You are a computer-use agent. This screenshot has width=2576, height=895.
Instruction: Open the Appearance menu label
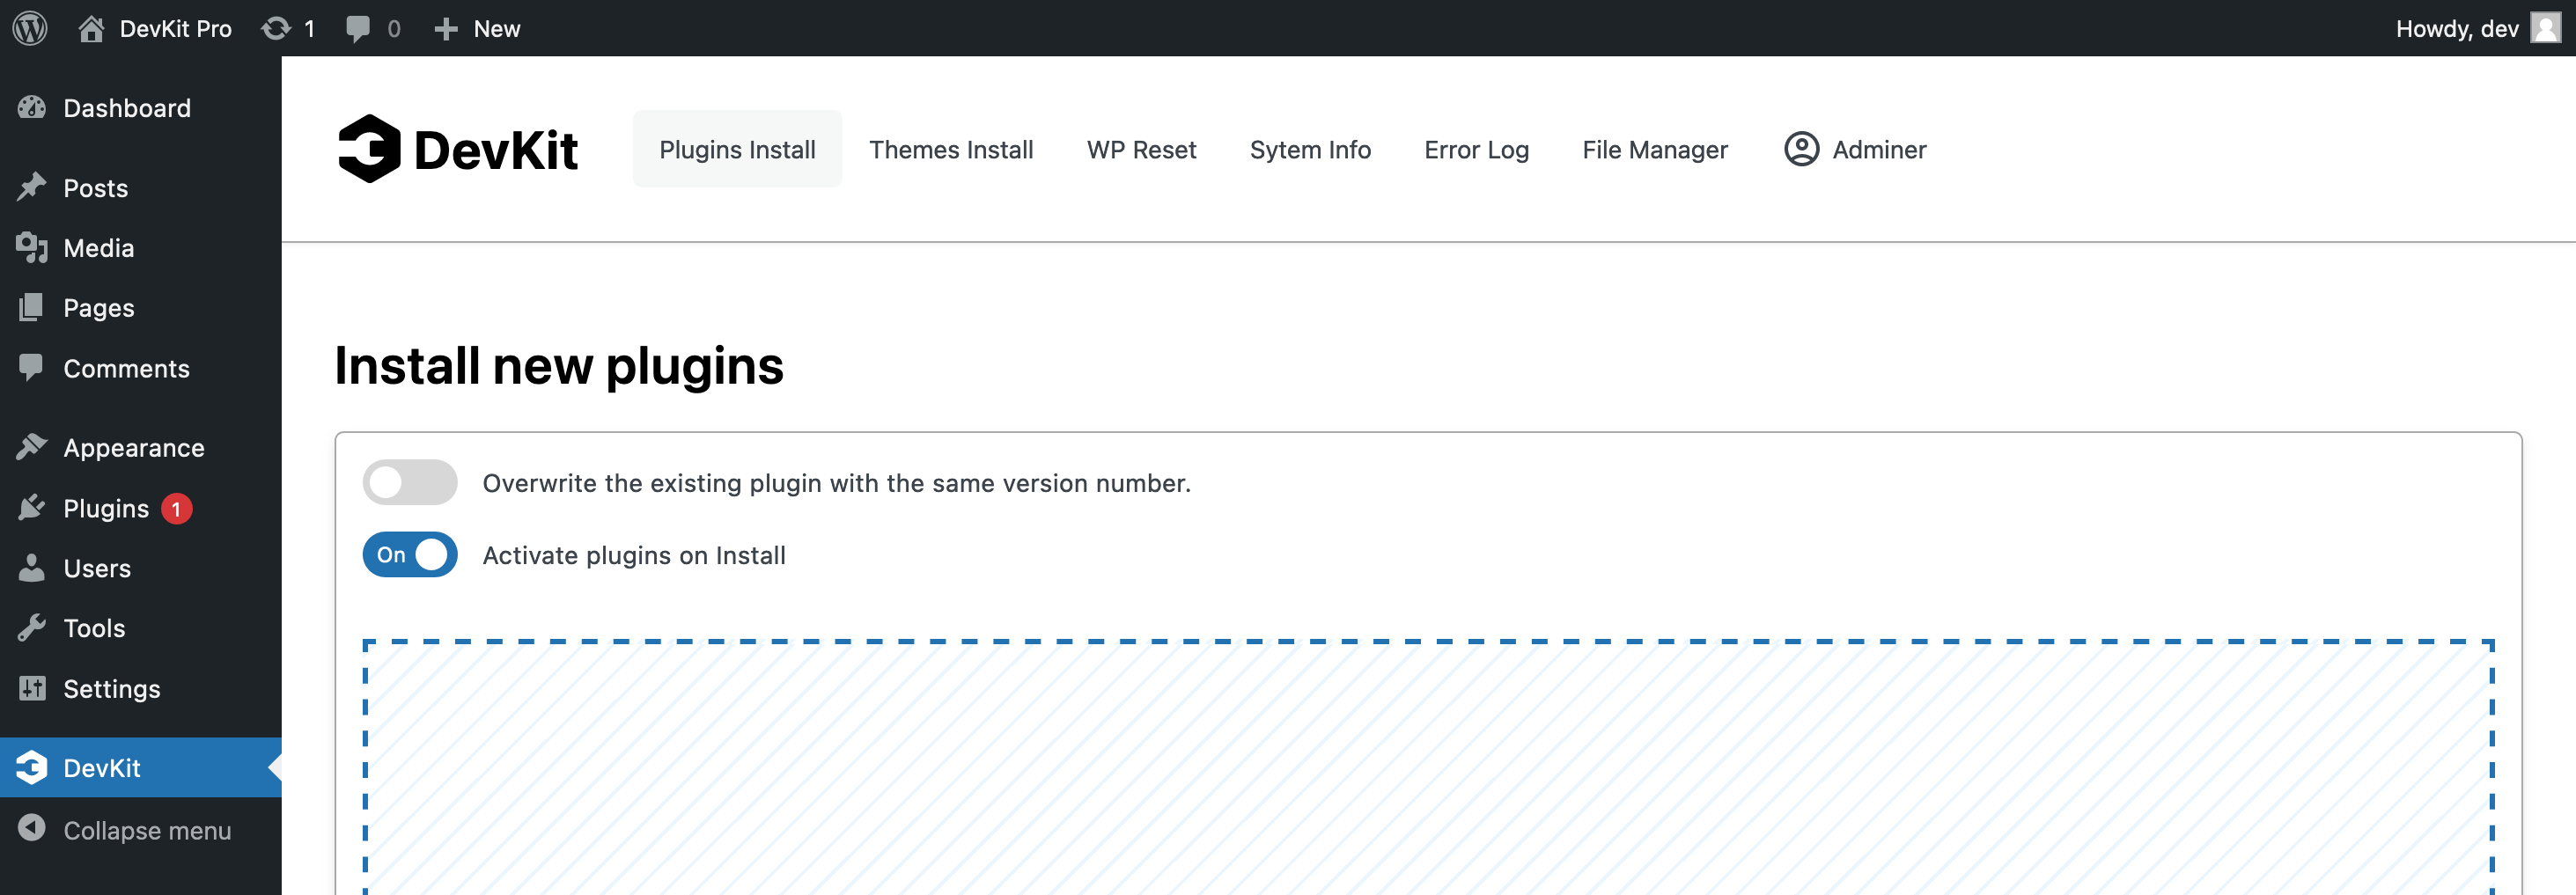click(x=134, y=447)
